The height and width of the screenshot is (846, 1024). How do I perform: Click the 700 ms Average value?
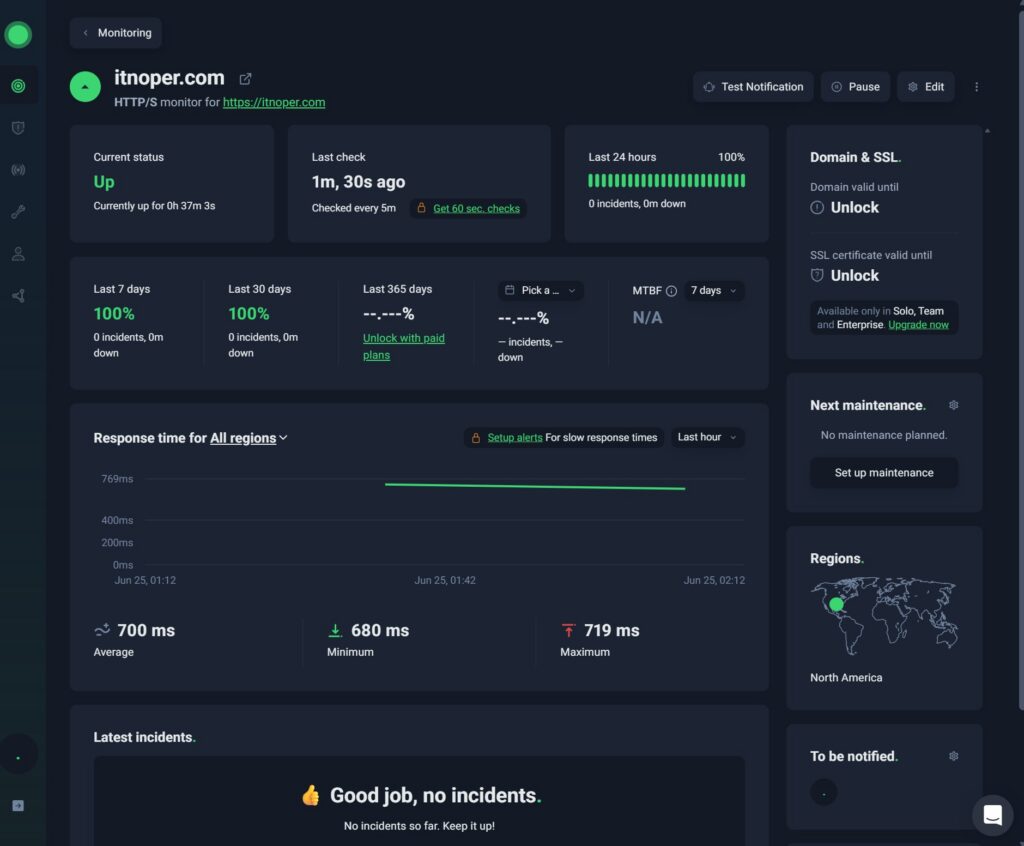tap(146, 630)
